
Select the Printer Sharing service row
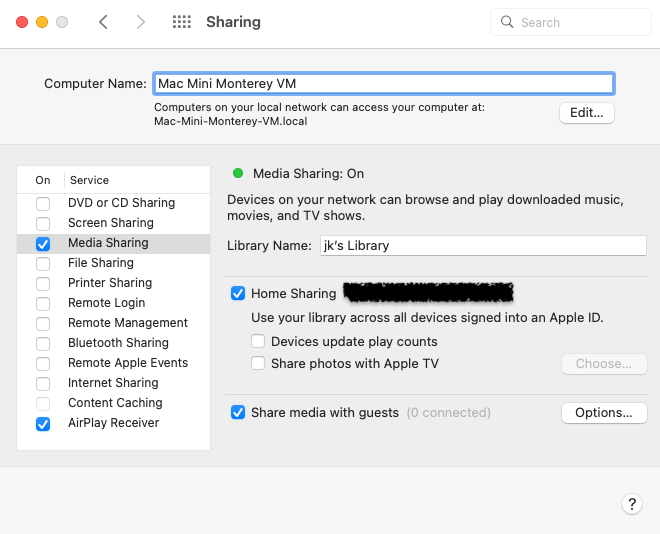(114, 283)
